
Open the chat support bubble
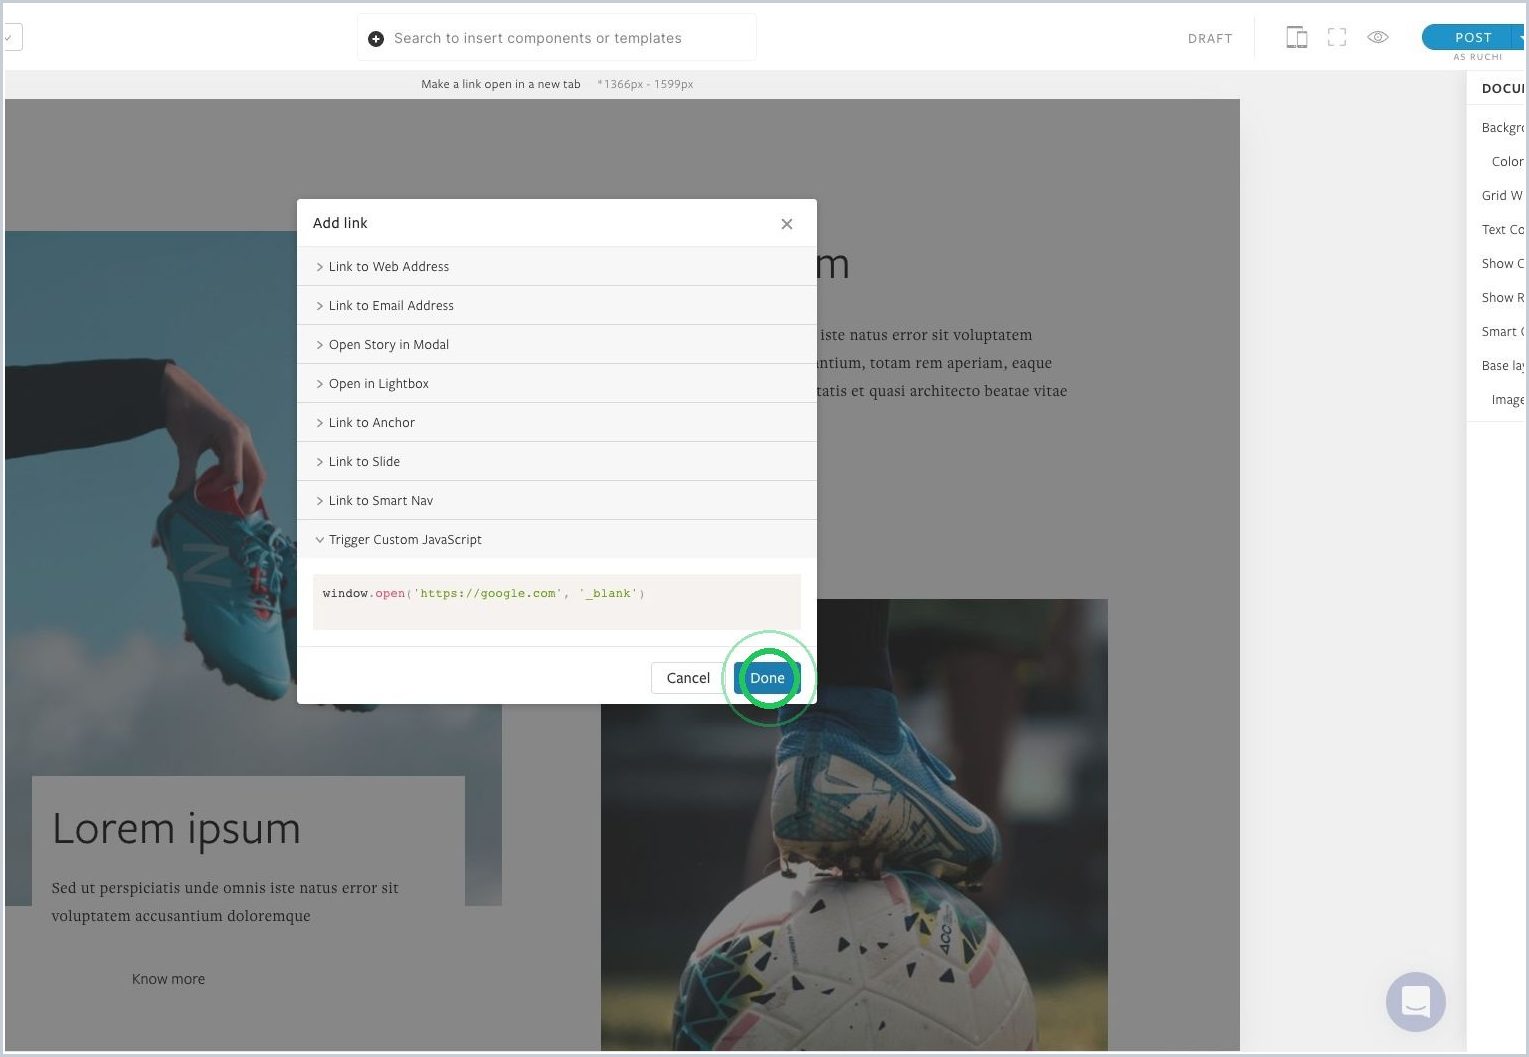click(1415, 1001)
